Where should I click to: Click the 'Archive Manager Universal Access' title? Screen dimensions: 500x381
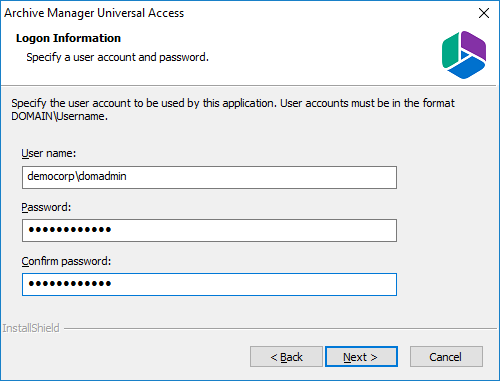pyautogui.click(x=94, y=13)
